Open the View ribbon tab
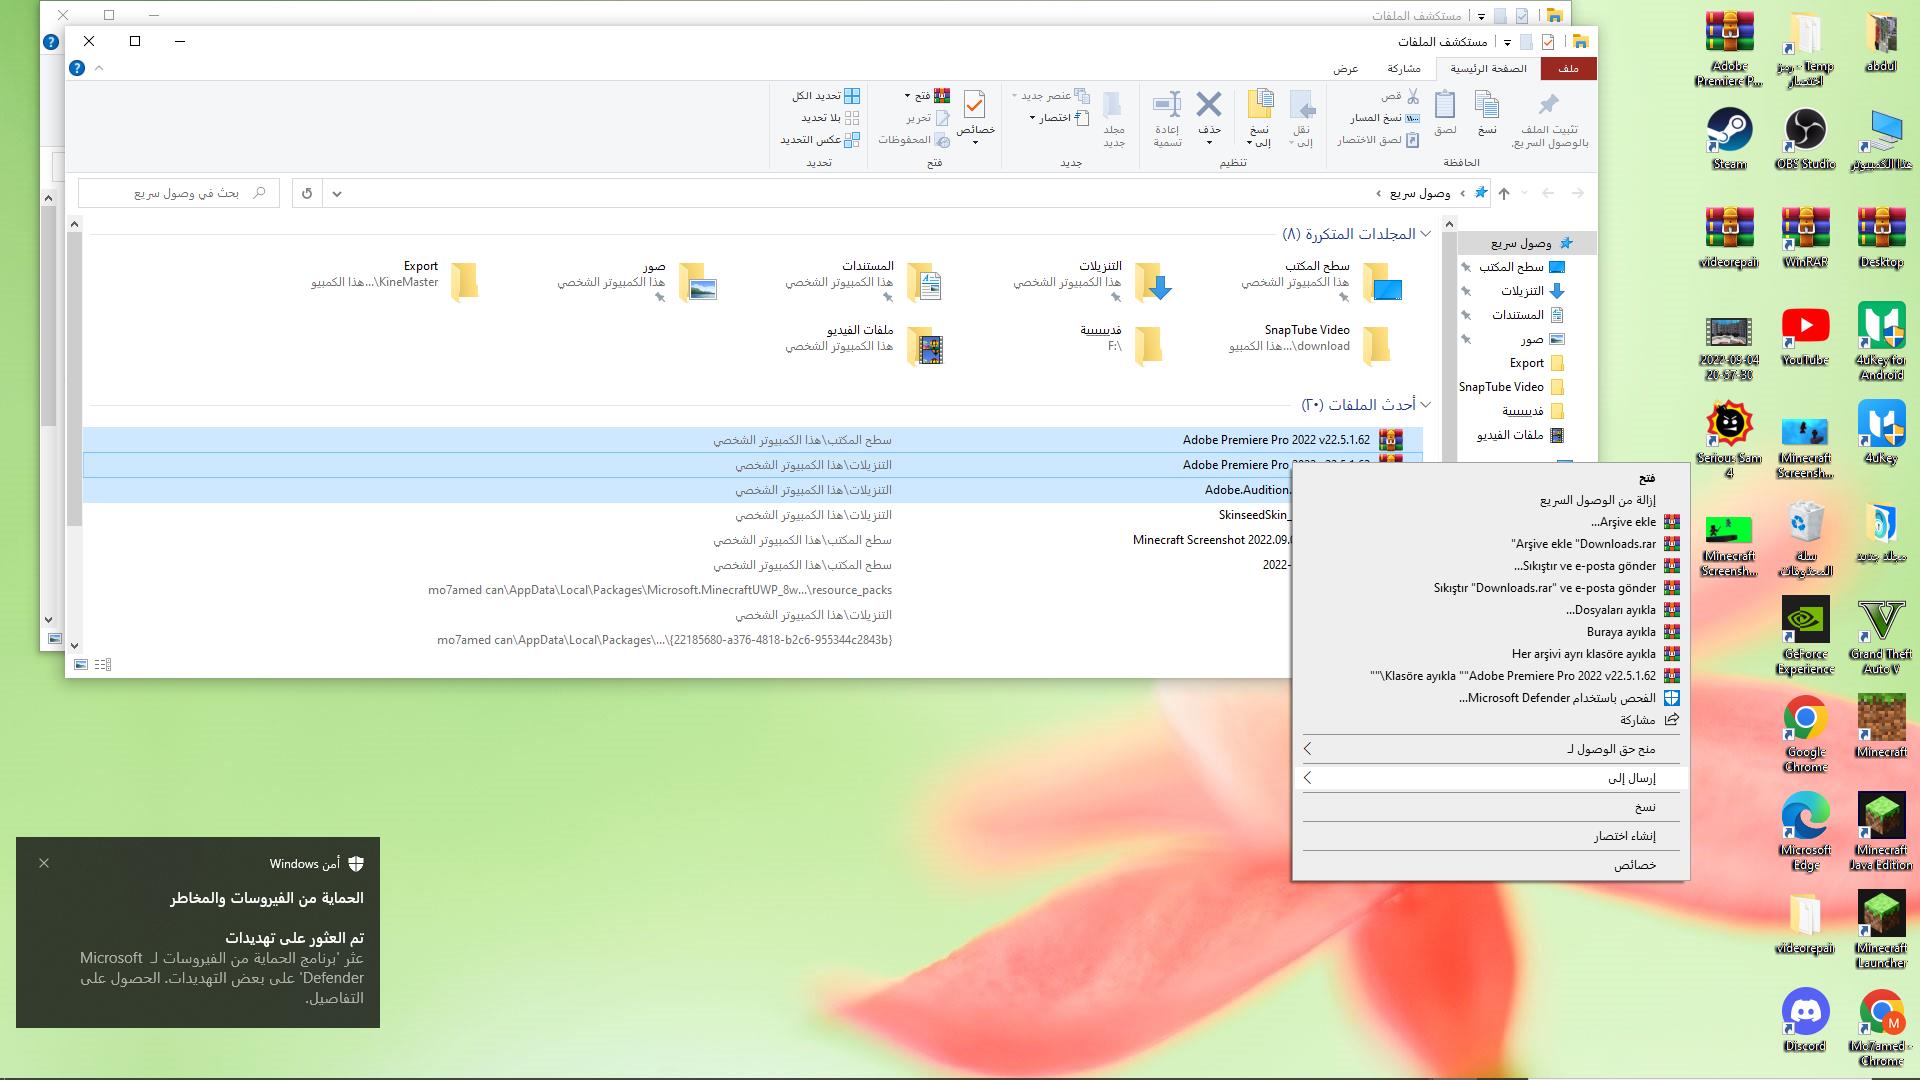 click(x=1345, y=68)
